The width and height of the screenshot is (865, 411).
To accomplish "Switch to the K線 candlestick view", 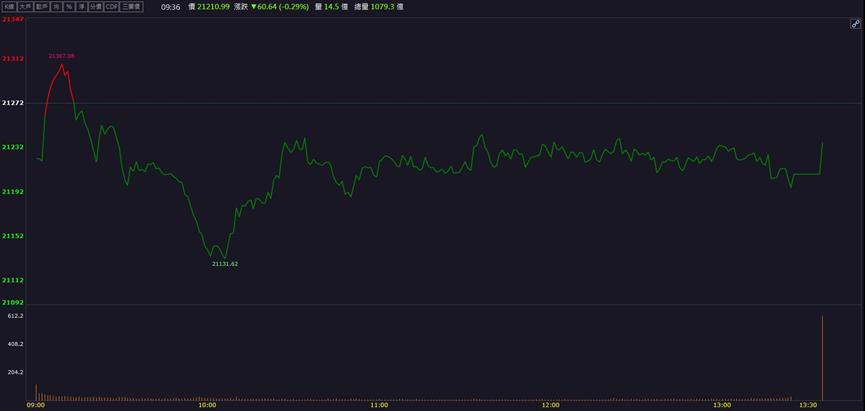I will click(9, 7).
